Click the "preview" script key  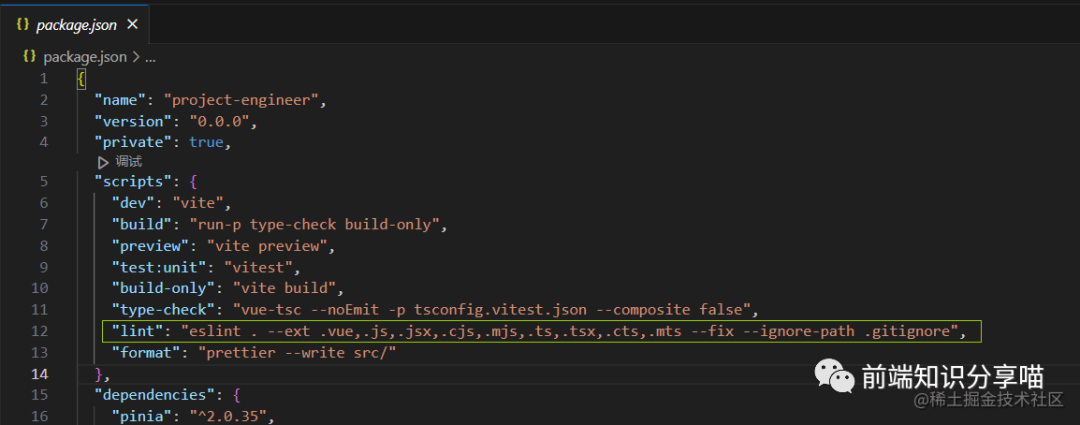150,246
